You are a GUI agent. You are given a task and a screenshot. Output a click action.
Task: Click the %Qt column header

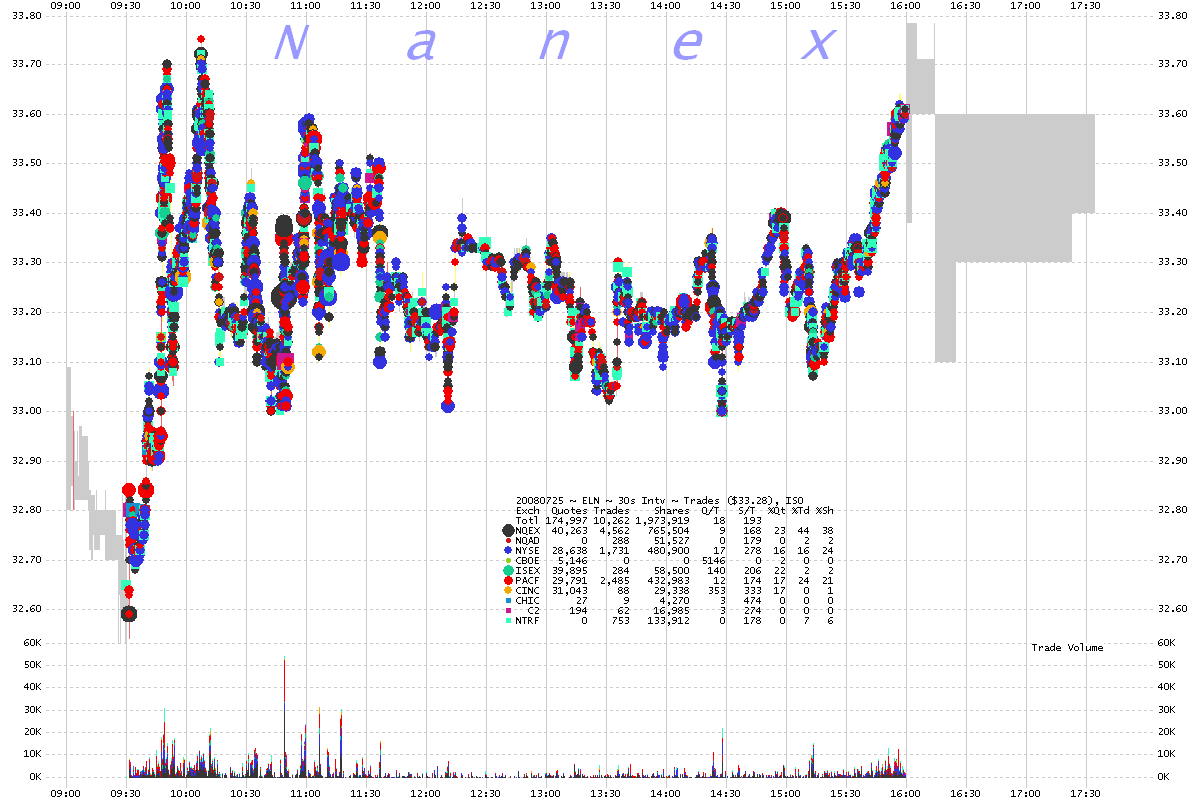tap(777, 511)
